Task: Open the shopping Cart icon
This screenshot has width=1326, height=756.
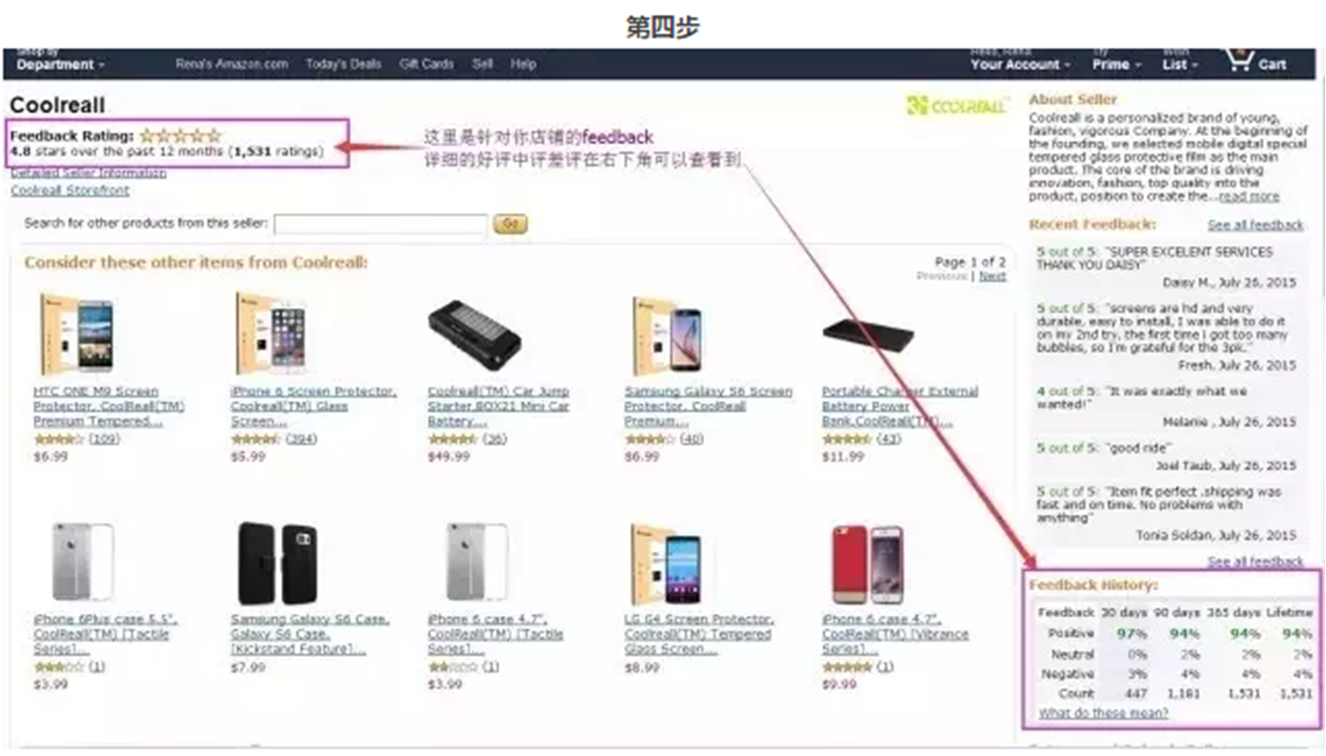Action: (1256, 61)
